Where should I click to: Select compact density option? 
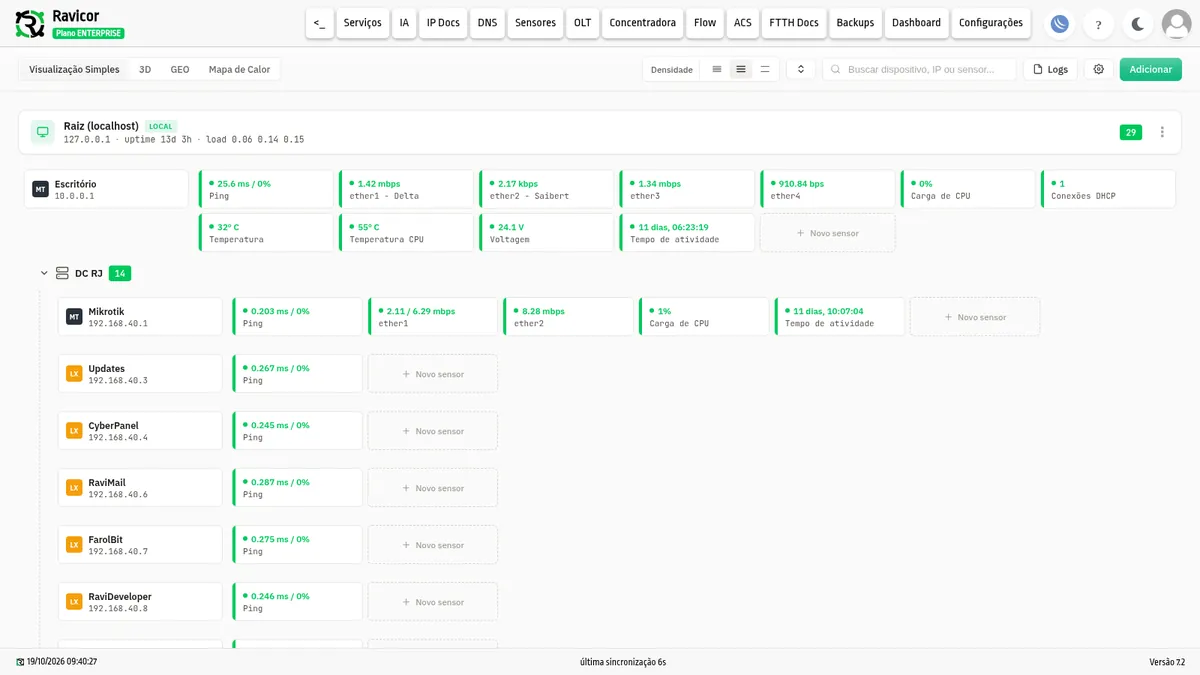pyautogui.click(x=716, y=69)
